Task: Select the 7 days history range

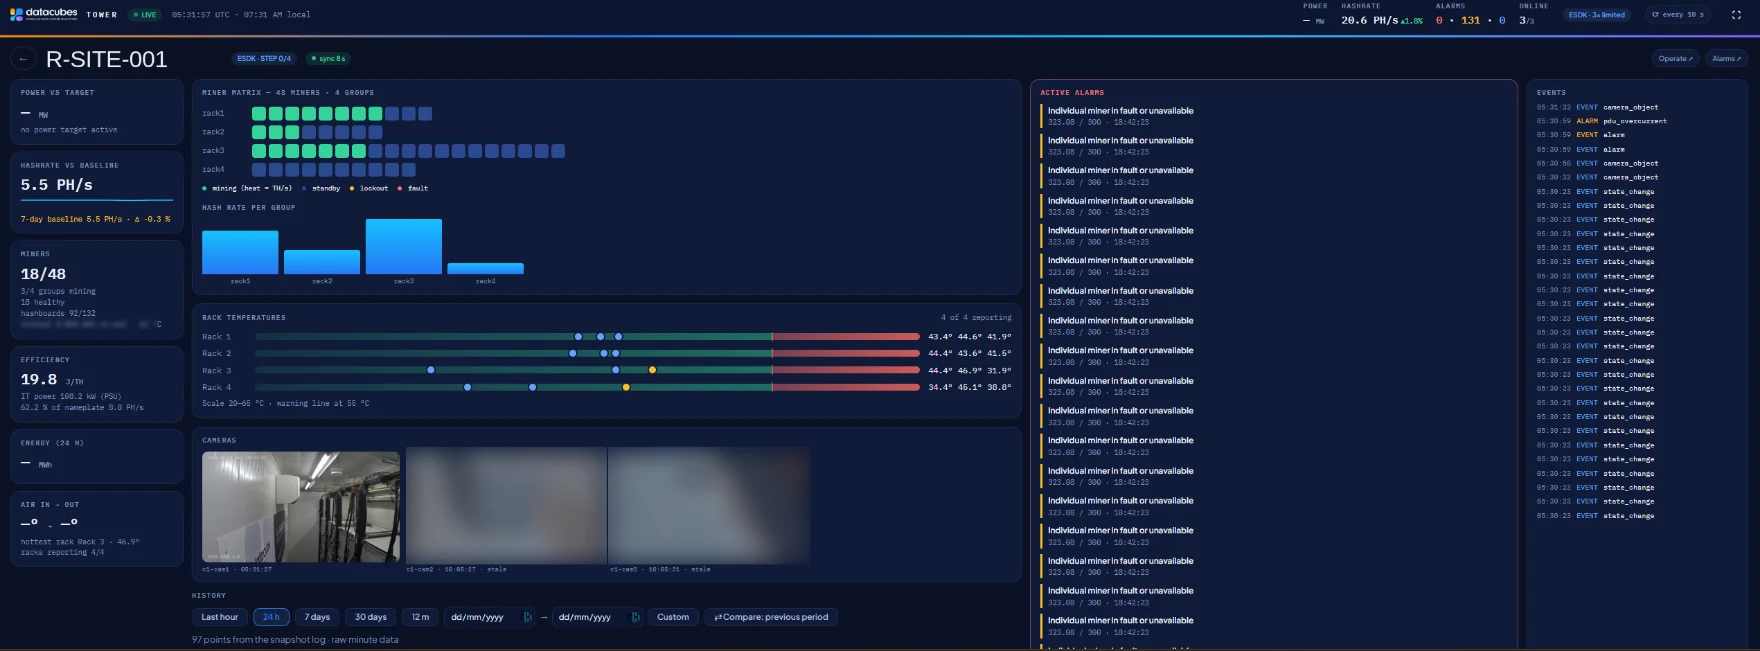Action: 317,617
